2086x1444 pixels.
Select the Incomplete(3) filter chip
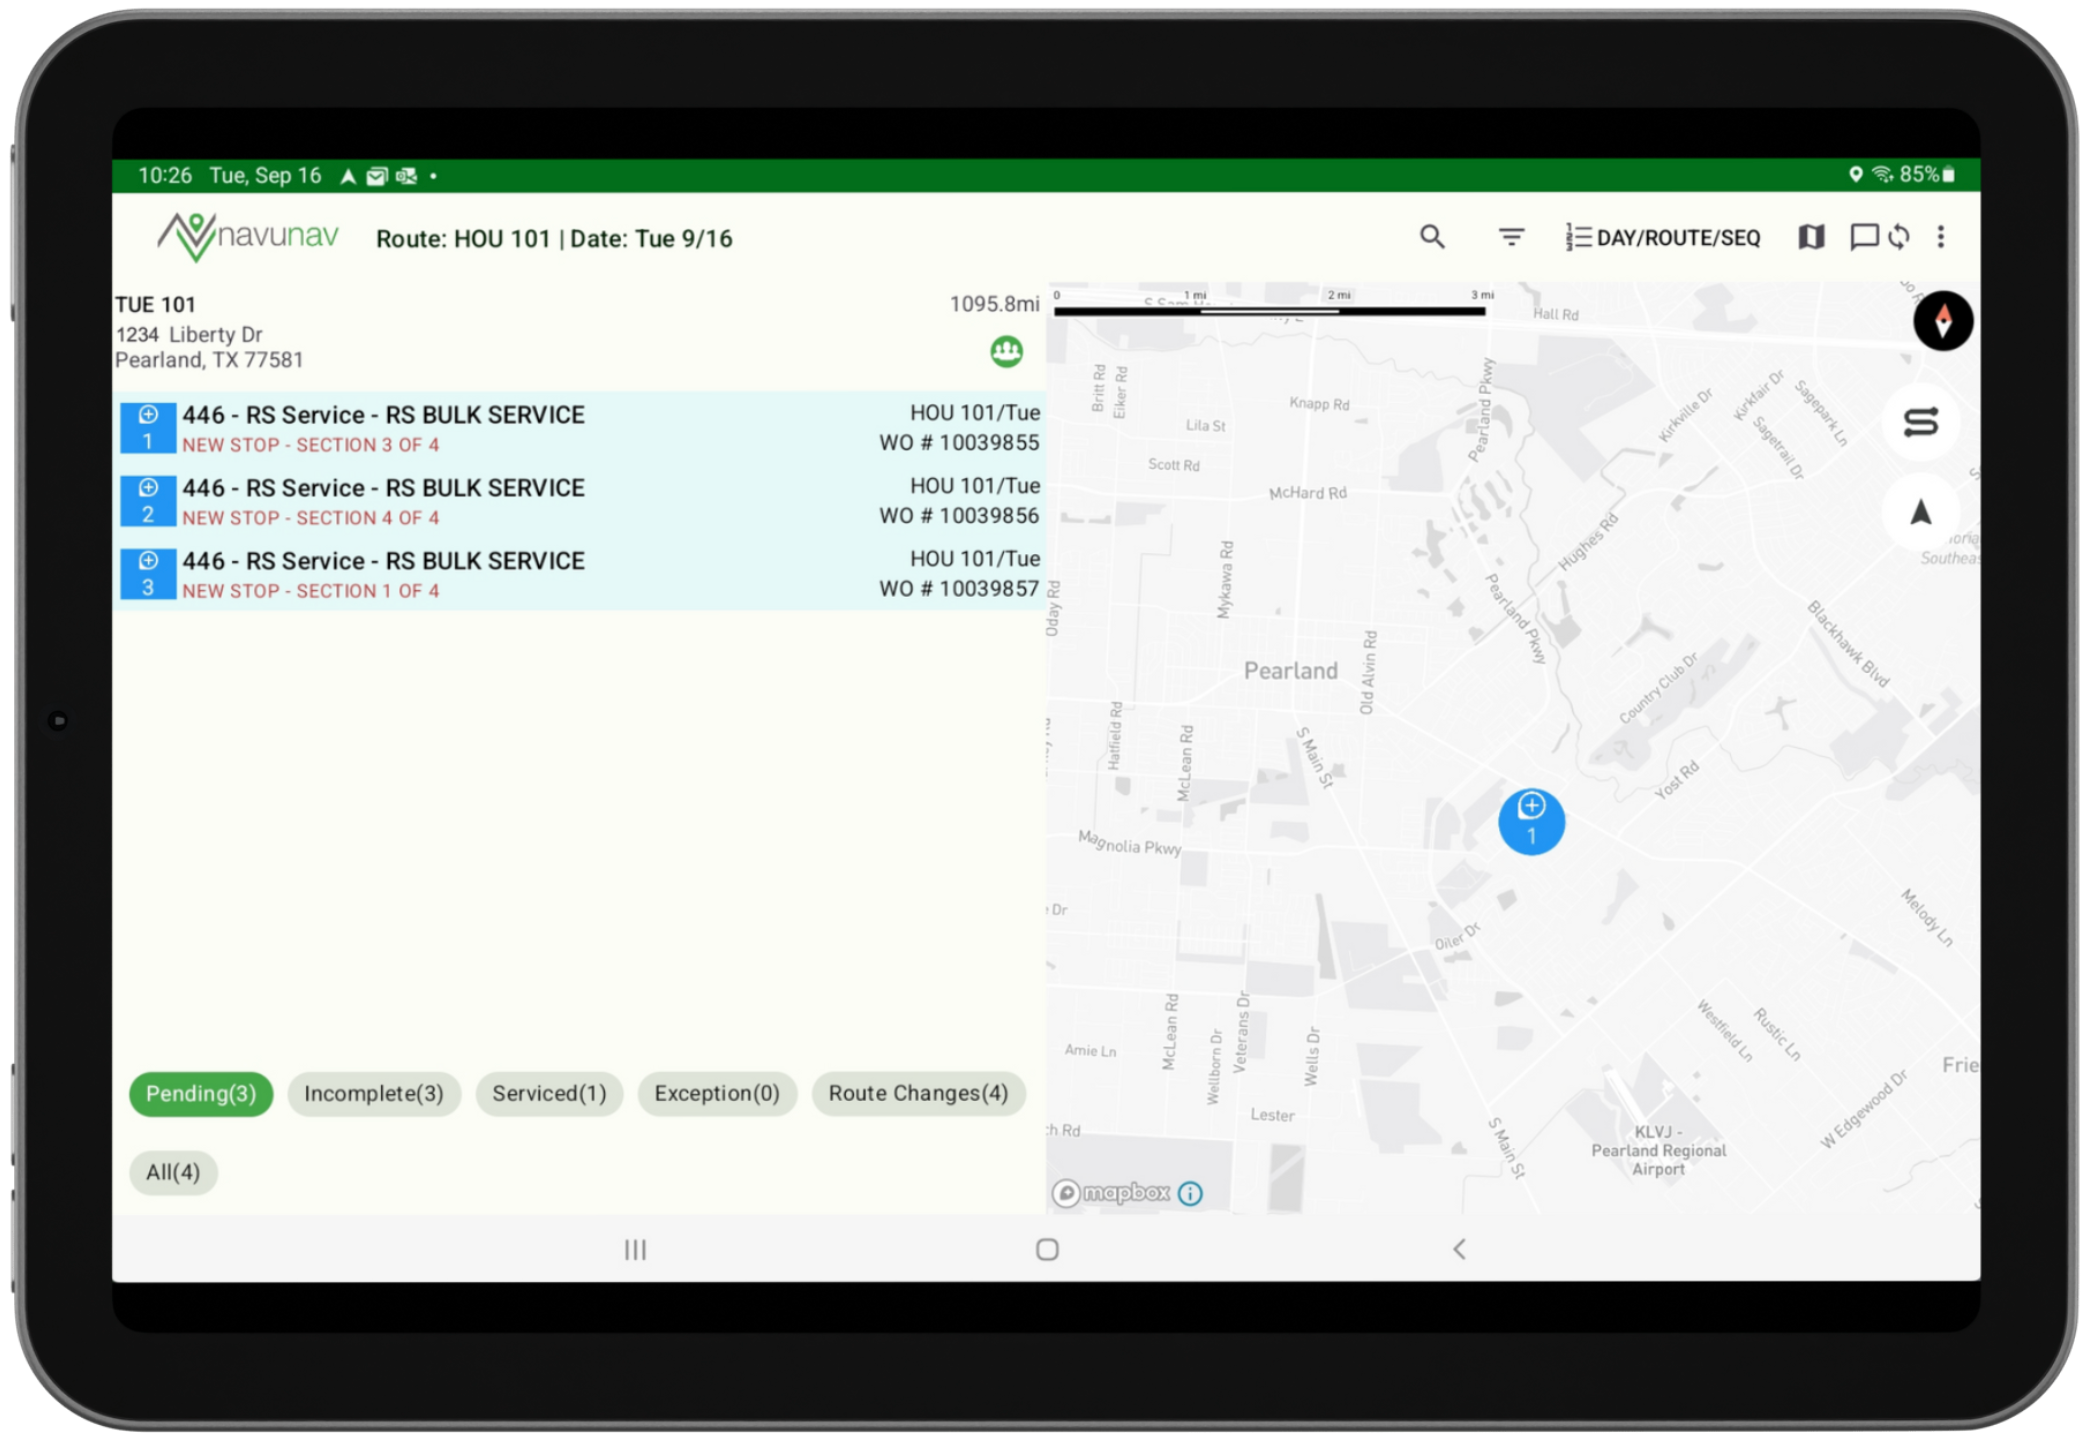(373, 1093)
